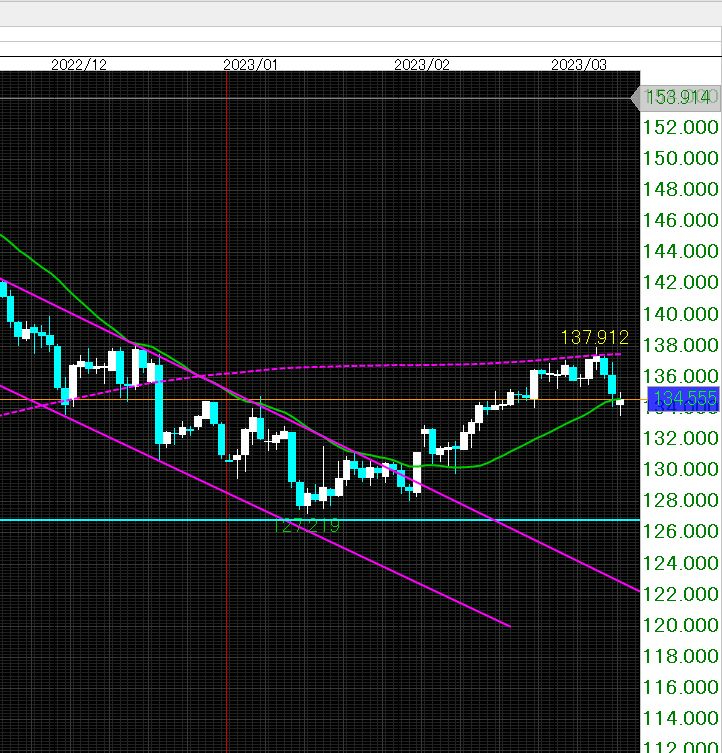Click the 116.000 axis price label

click(680, 687)
